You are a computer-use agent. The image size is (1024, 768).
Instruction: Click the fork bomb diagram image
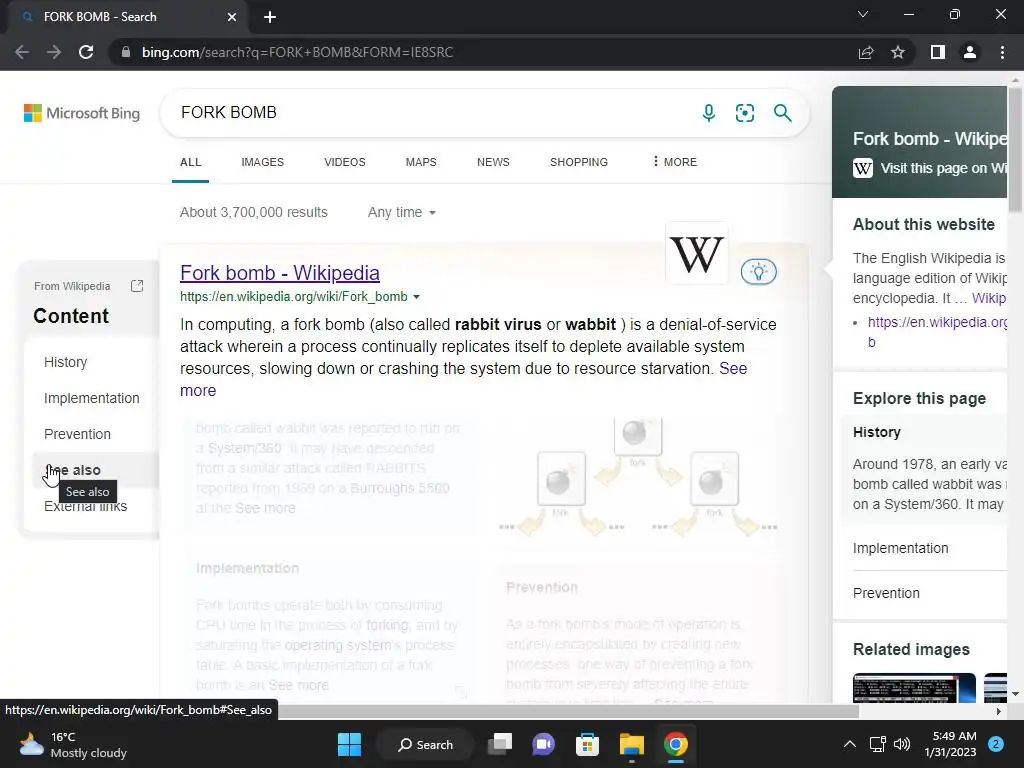(x=637, y=477)
